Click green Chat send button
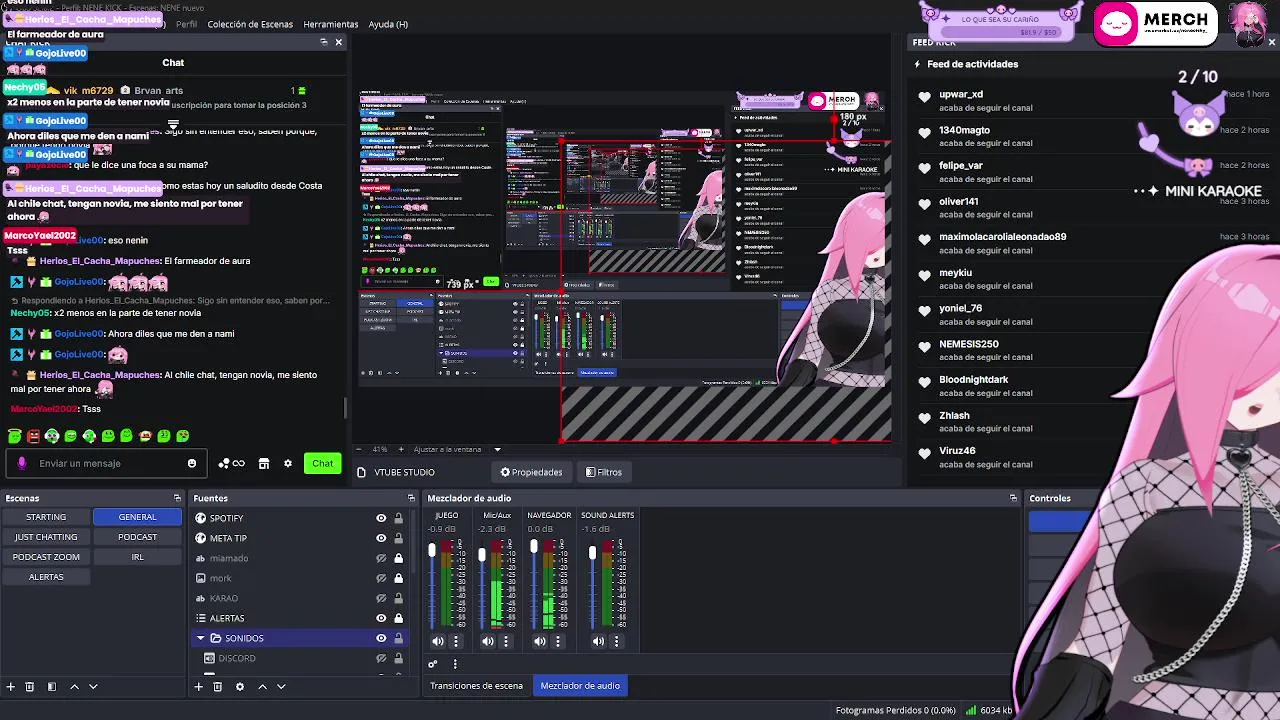The width and height of the screenshot is (1280, 720). point(322,463)
